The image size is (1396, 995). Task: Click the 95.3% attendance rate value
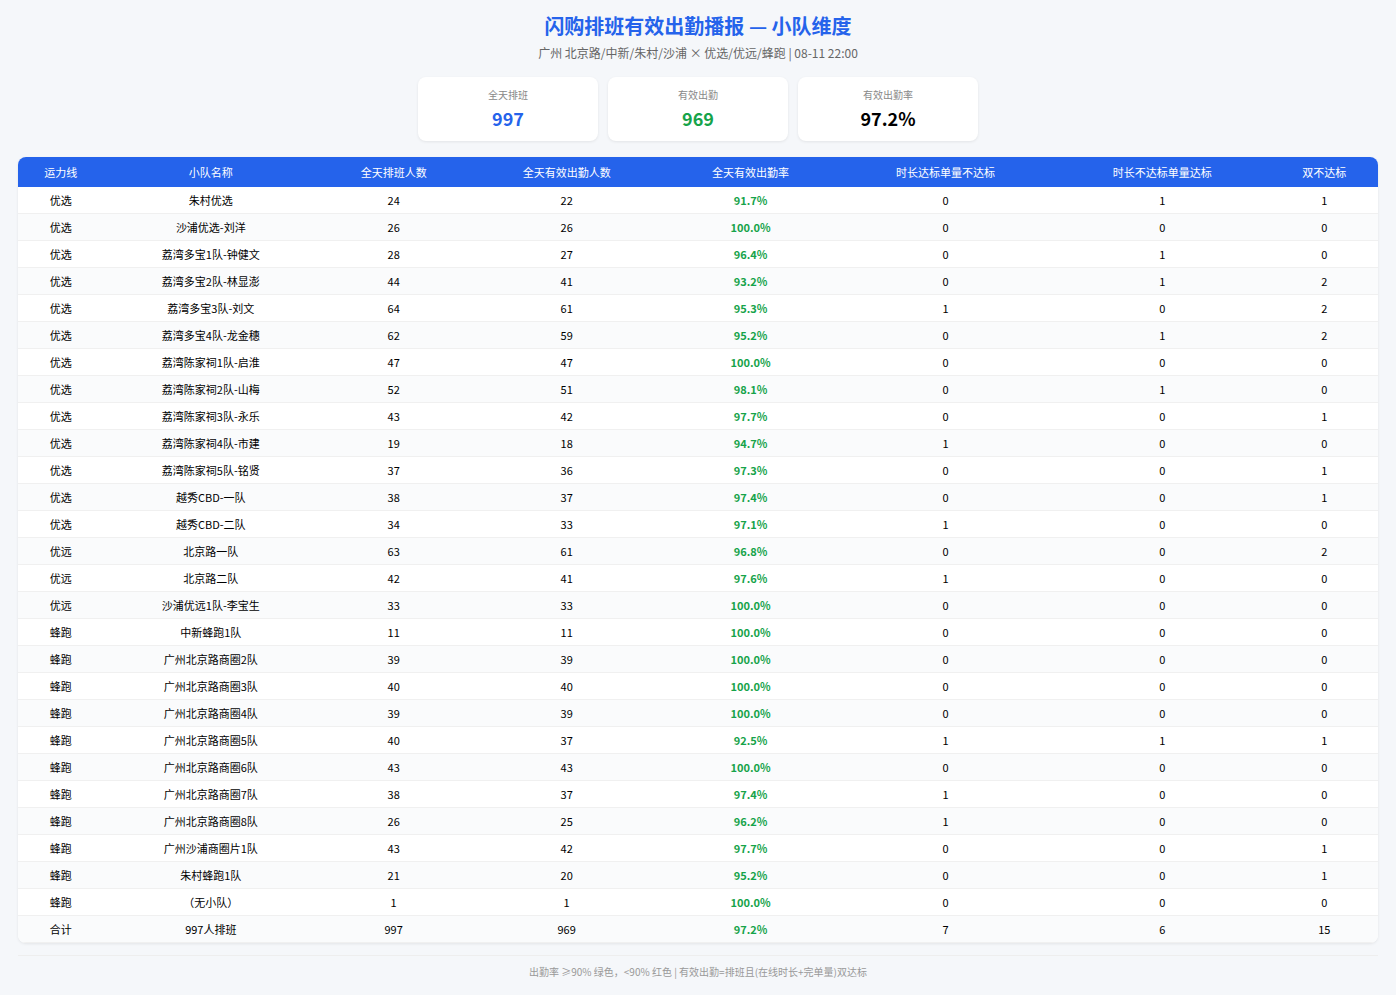[751, 309]
